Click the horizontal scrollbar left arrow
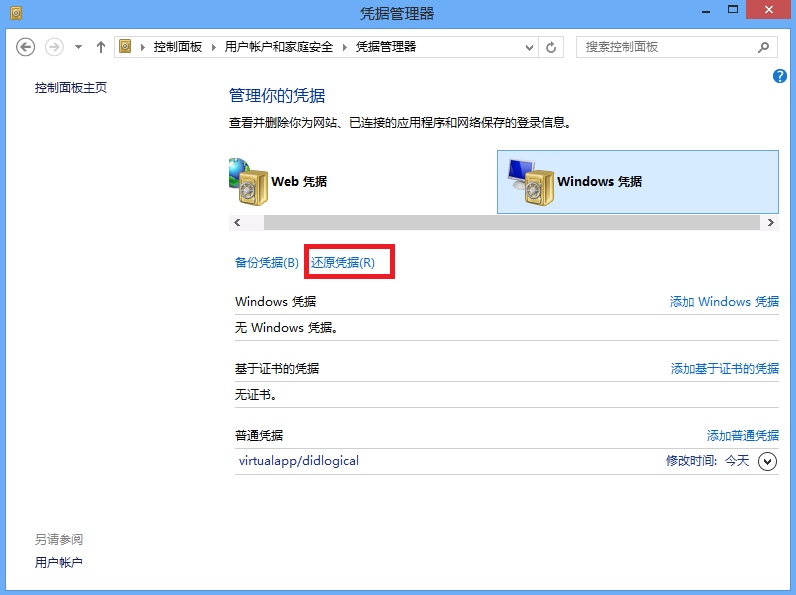 tap(237, 222)
